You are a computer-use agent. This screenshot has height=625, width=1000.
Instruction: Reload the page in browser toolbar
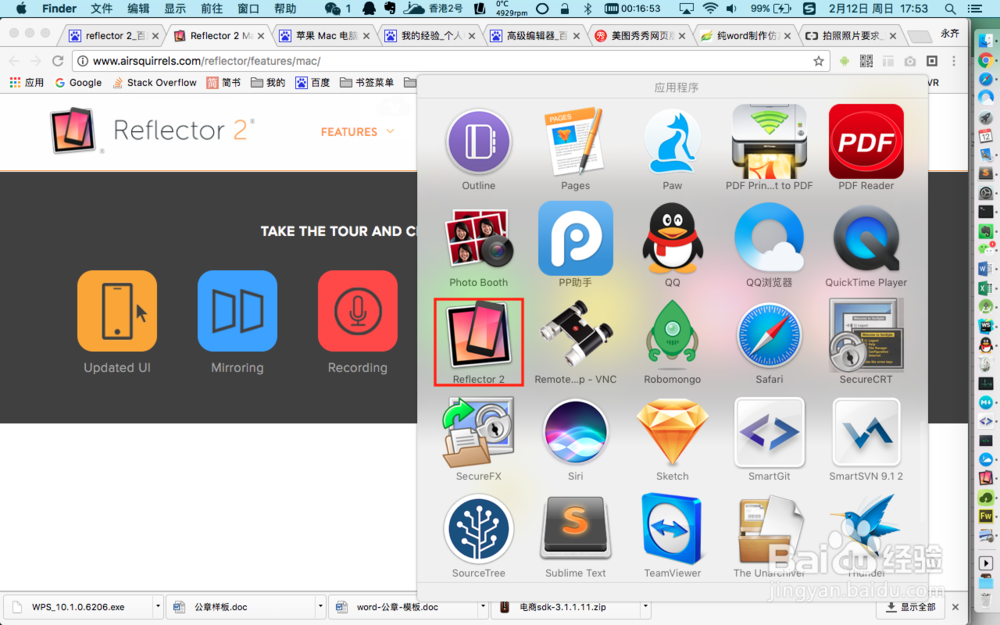tap(57, 61)
